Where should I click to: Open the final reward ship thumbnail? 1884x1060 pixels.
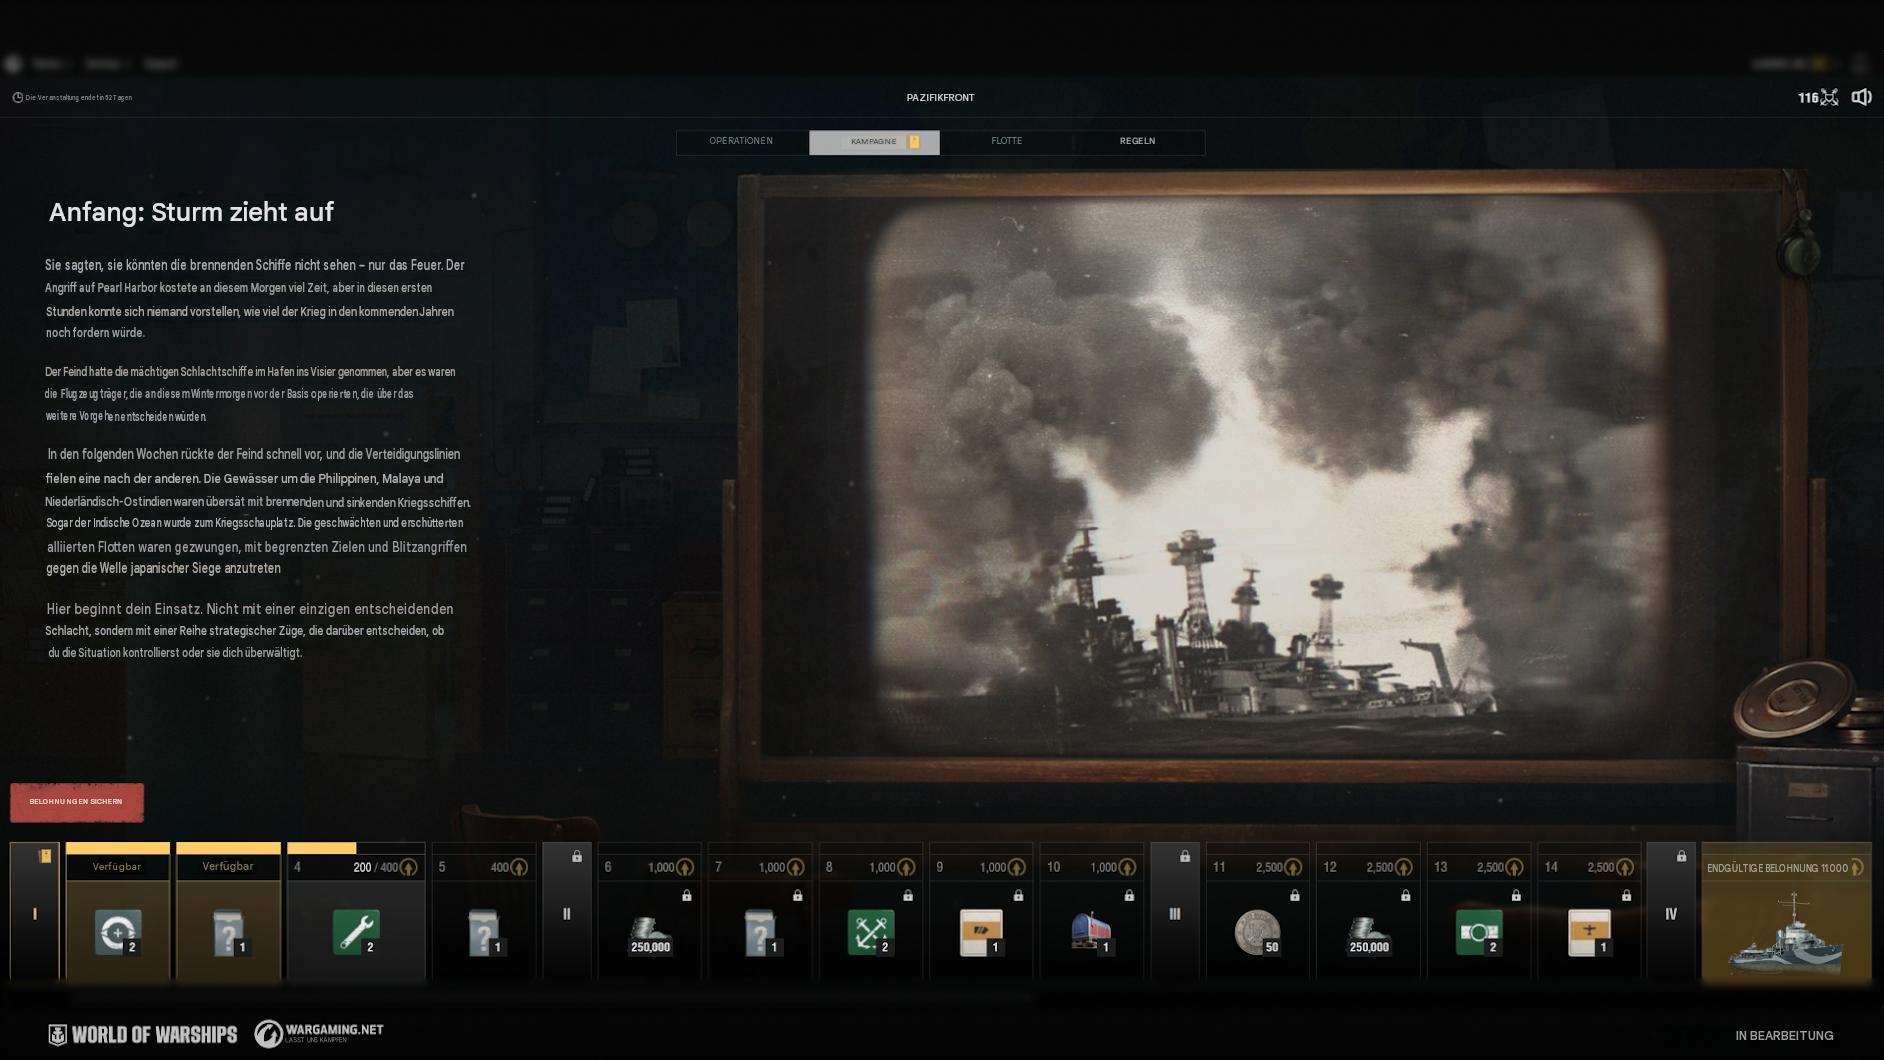1787,932
